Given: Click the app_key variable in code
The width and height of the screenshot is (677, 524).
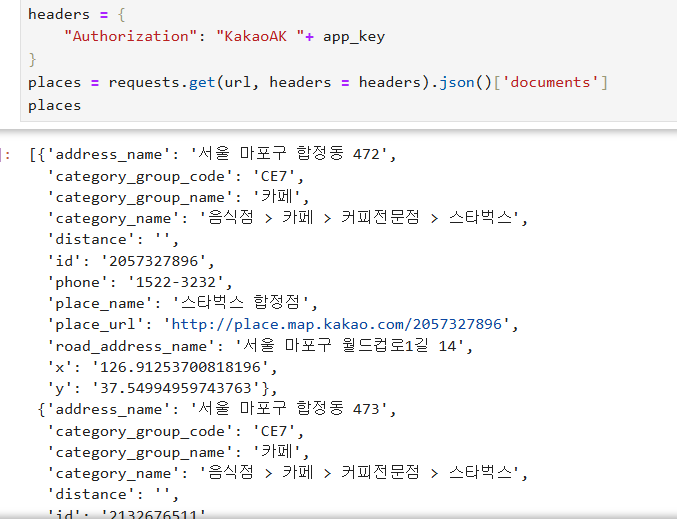Looking at the screenshot, I should click(354, 37).
